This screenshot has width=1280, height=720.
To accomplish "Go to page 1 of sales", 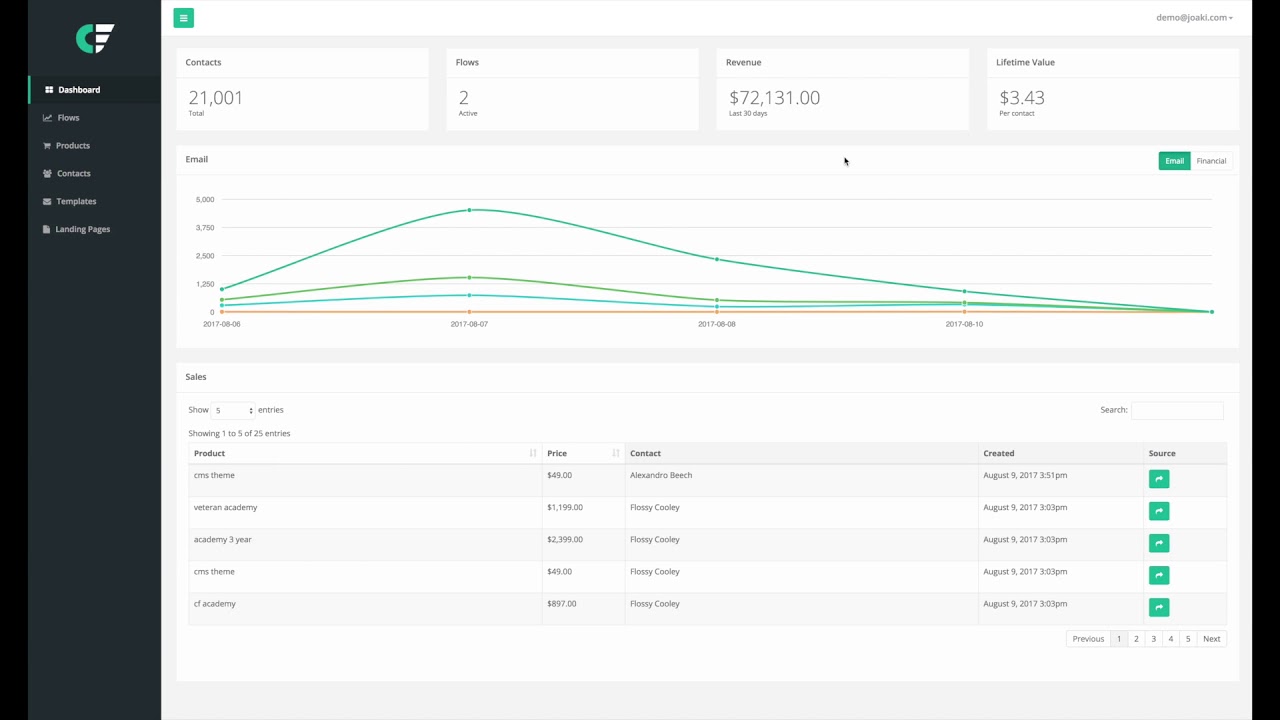I will pos(1119,639).
